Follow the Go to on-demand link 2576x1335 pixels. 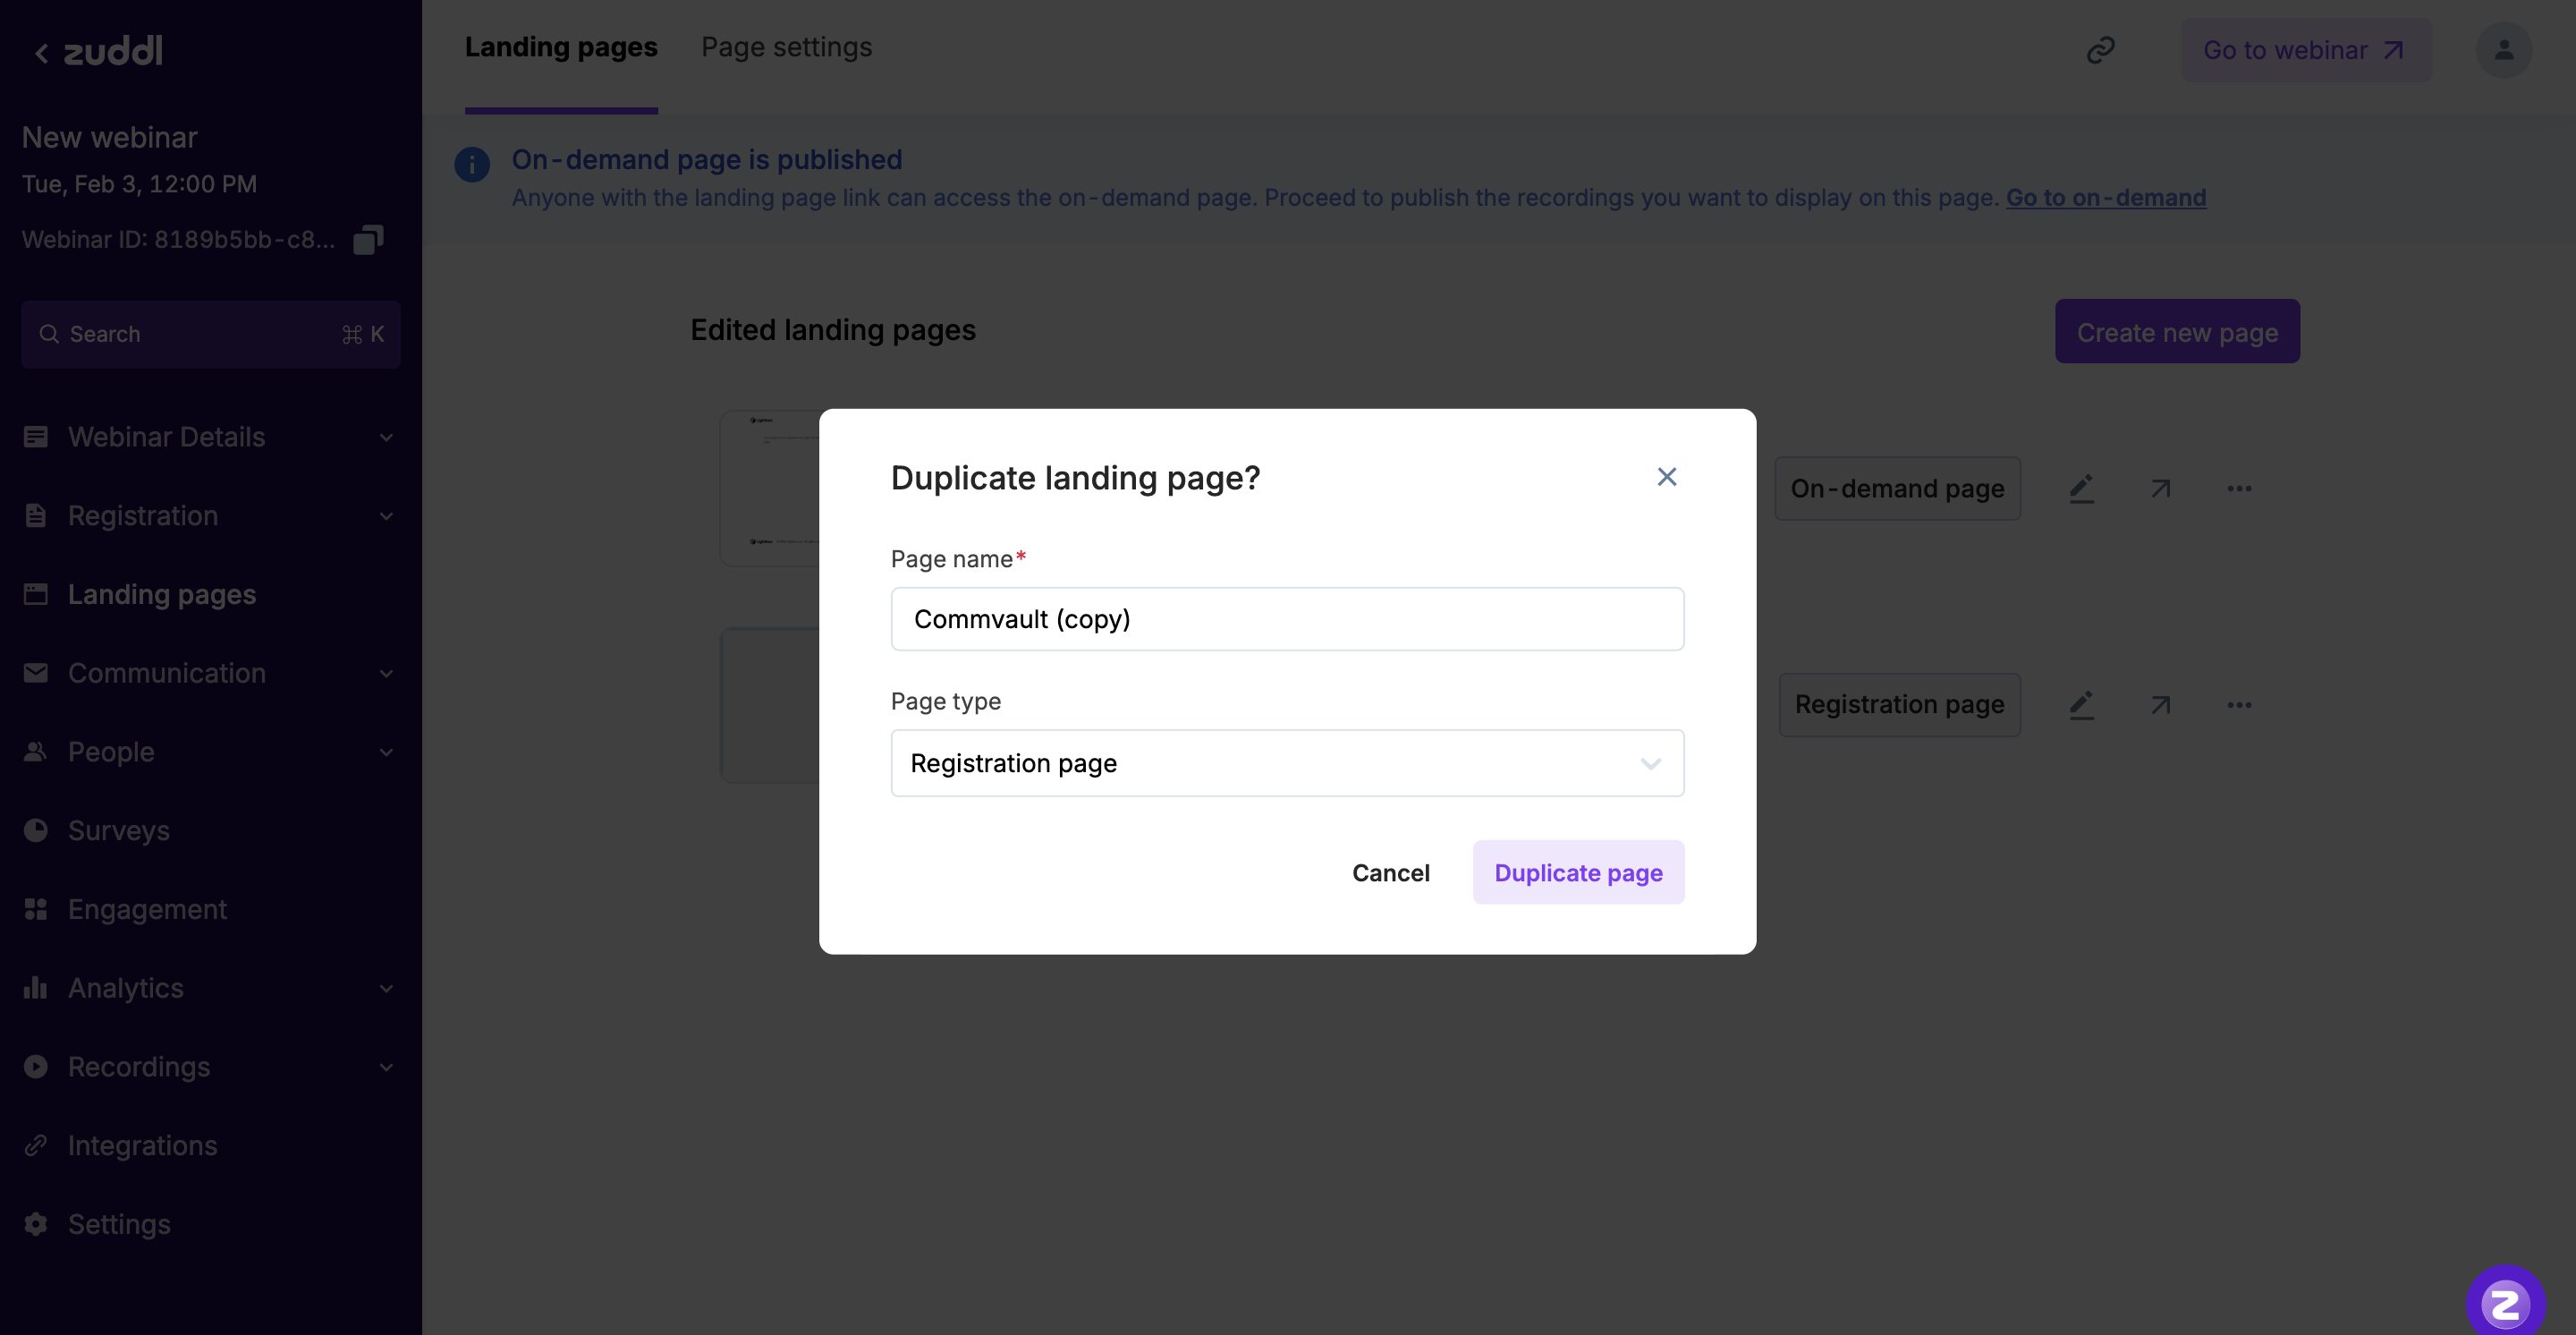2105,198
